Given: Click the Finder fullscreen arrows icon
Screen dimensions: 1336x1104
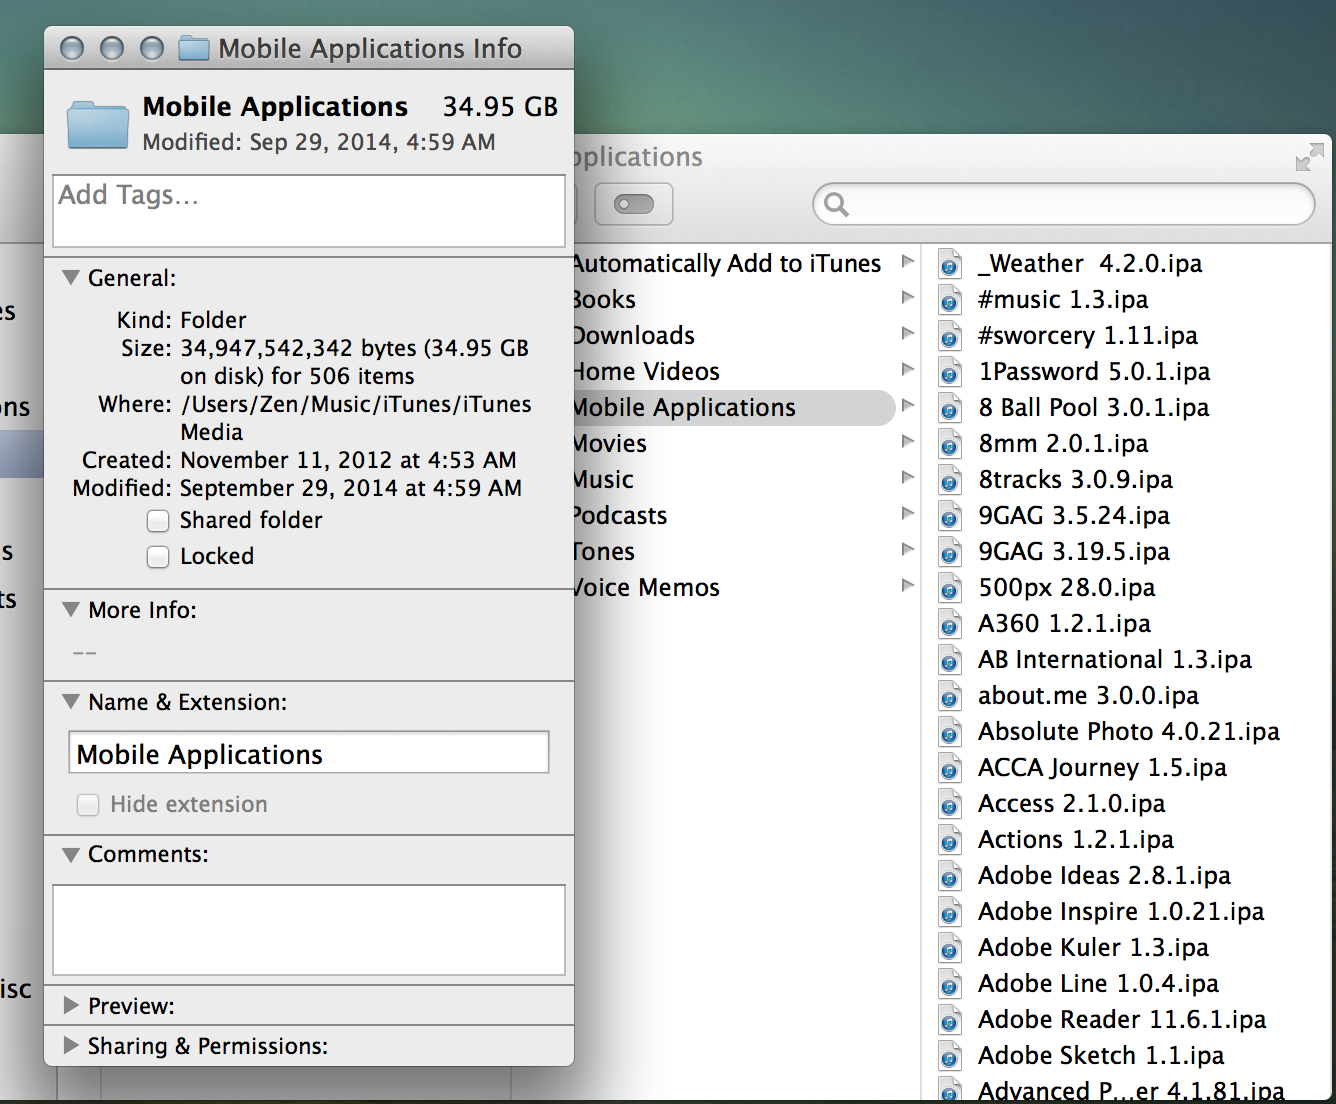Looking at the screenshot, I should [1309, 157].
